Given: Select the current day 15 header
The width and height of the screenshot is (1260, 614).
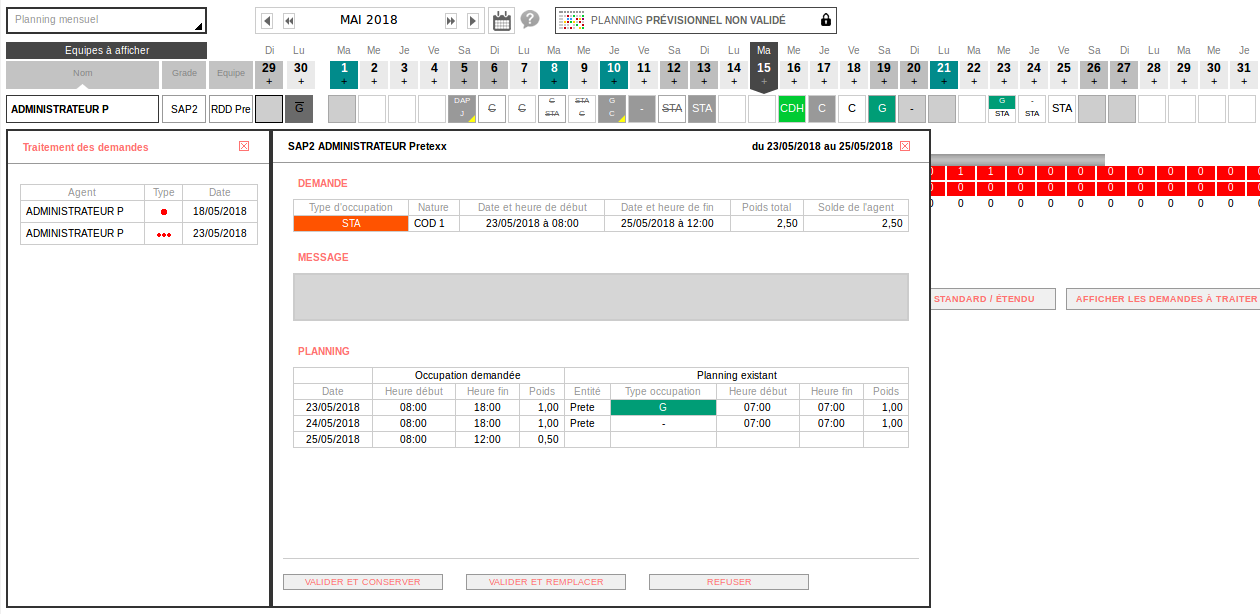Looking at the screenshot, I should tap(763, 68).
